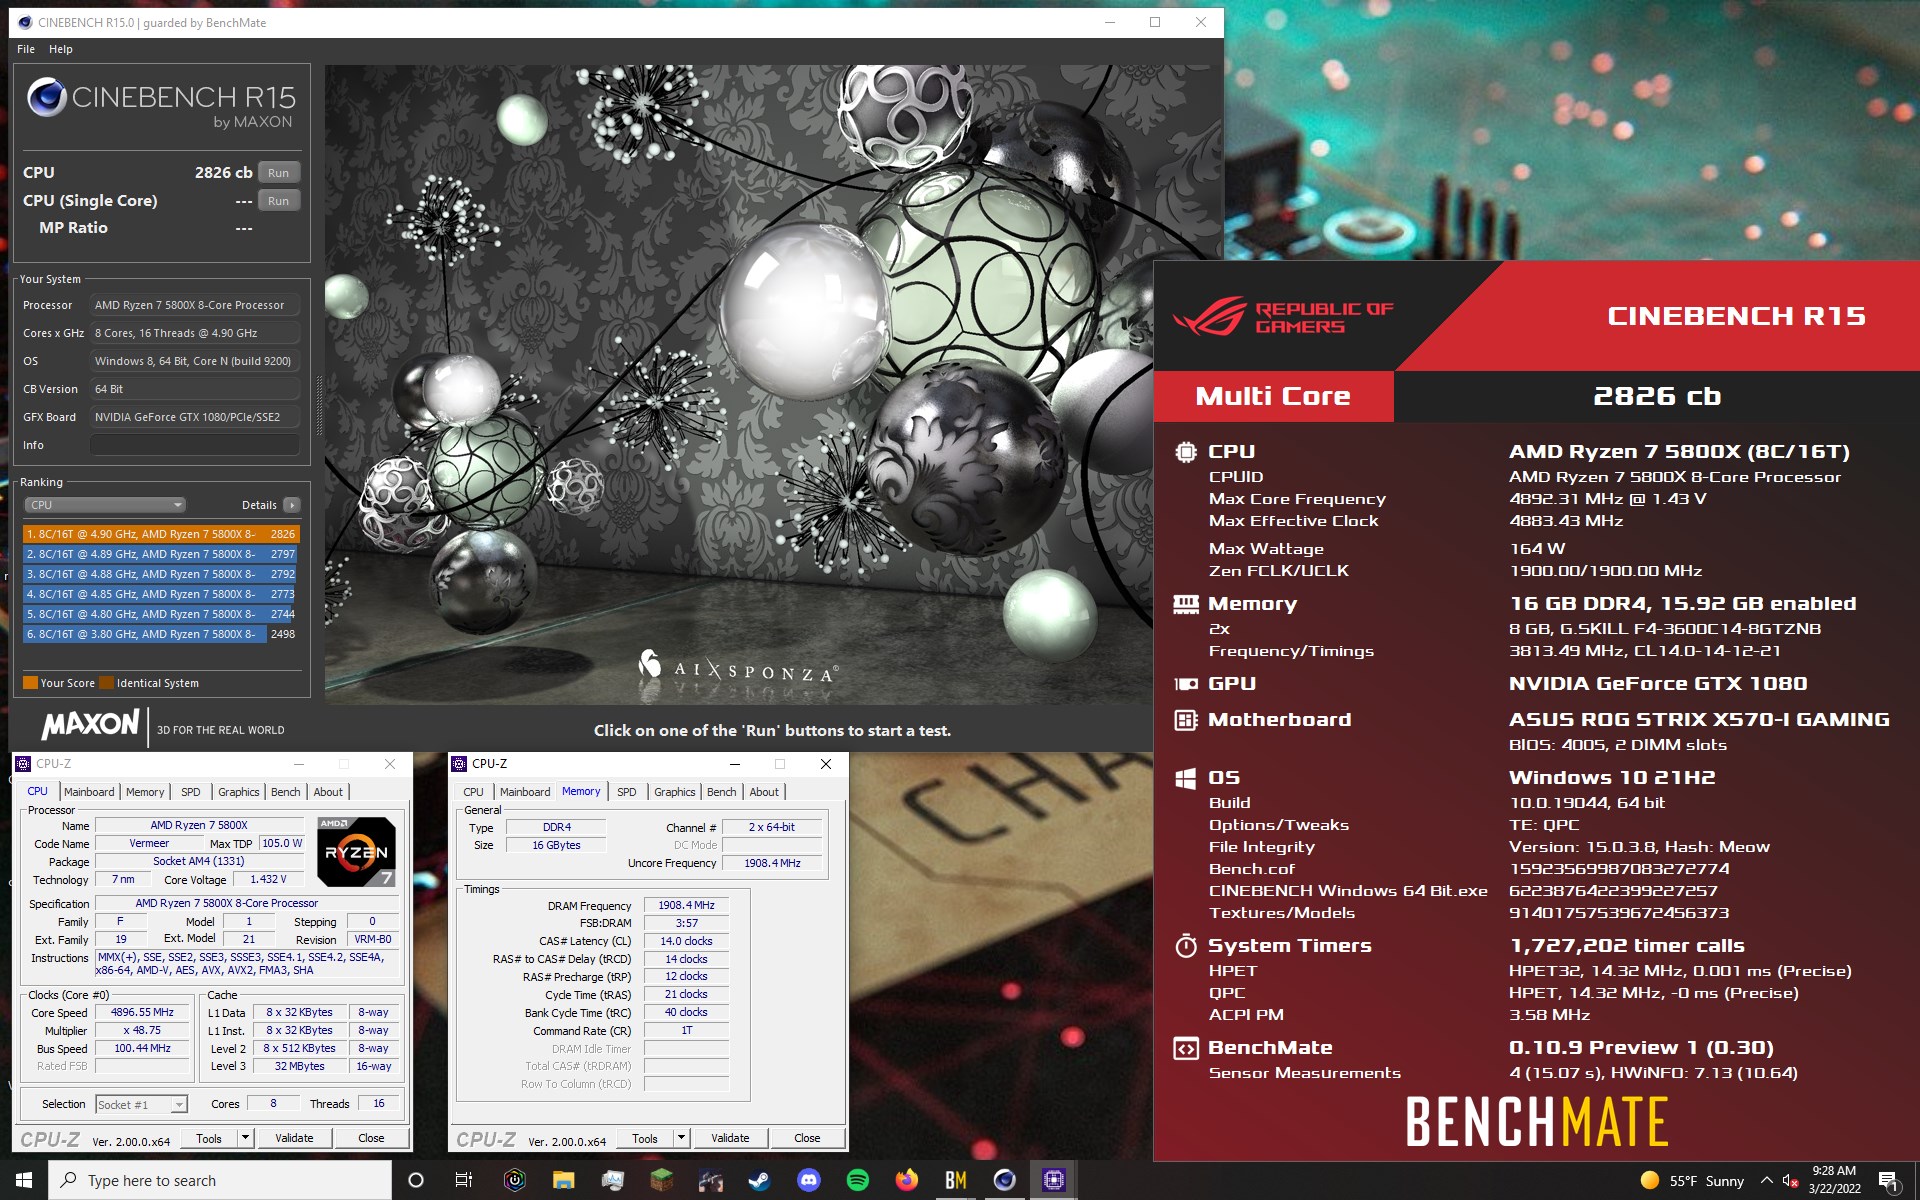Open the notification center icon
This screenshot has height=1200, width=1920.
tap(1889, 1181)
